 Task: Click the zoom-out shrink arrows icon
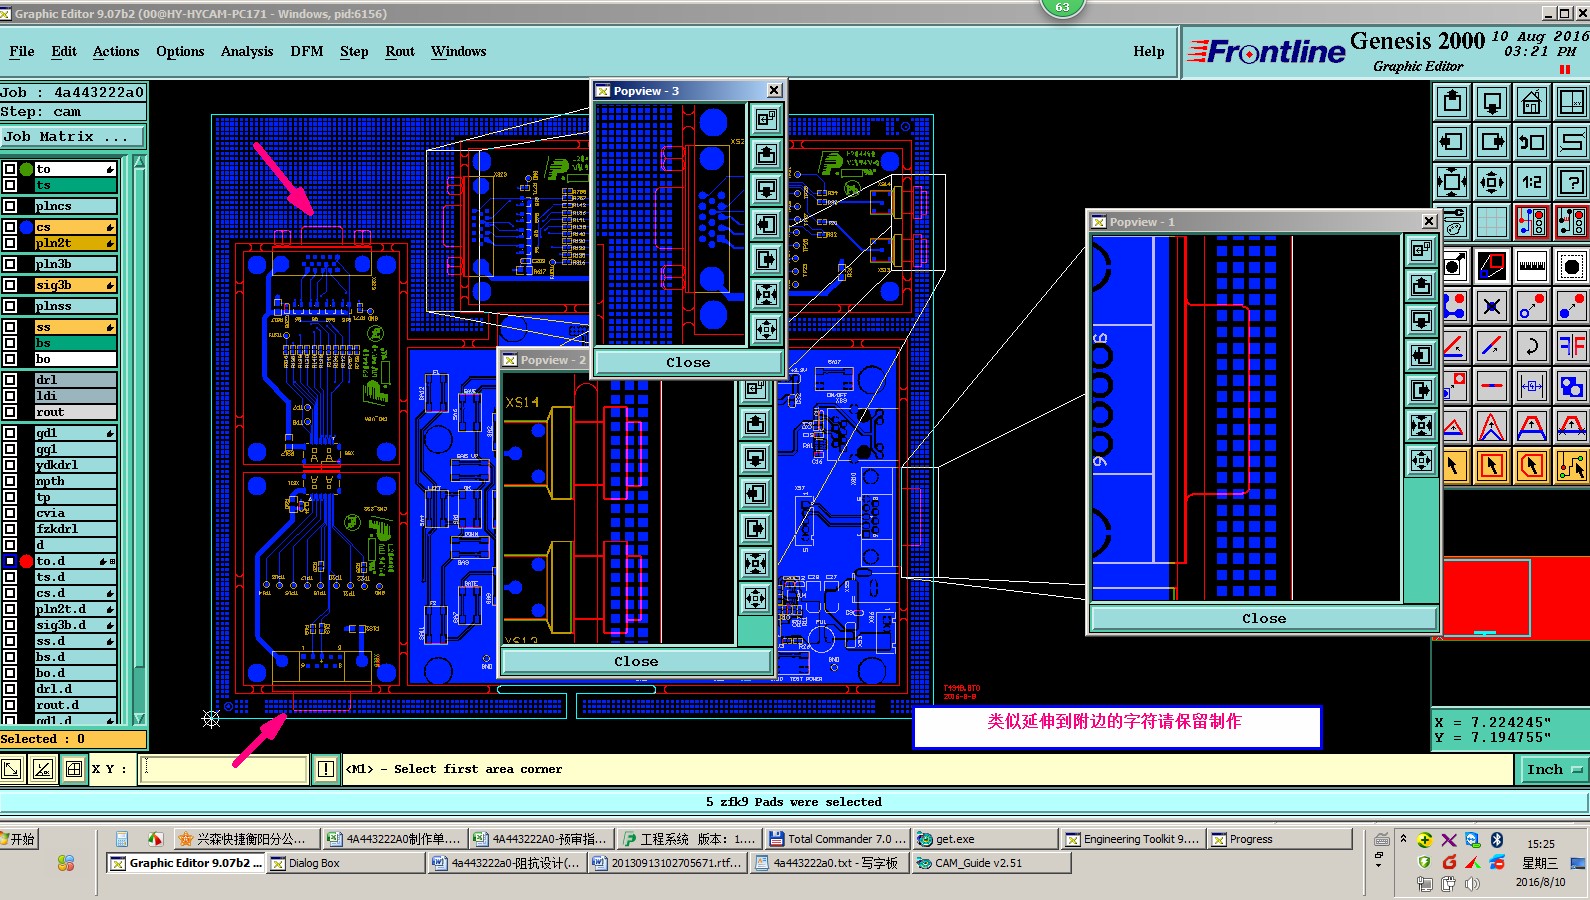point(1492,182)
